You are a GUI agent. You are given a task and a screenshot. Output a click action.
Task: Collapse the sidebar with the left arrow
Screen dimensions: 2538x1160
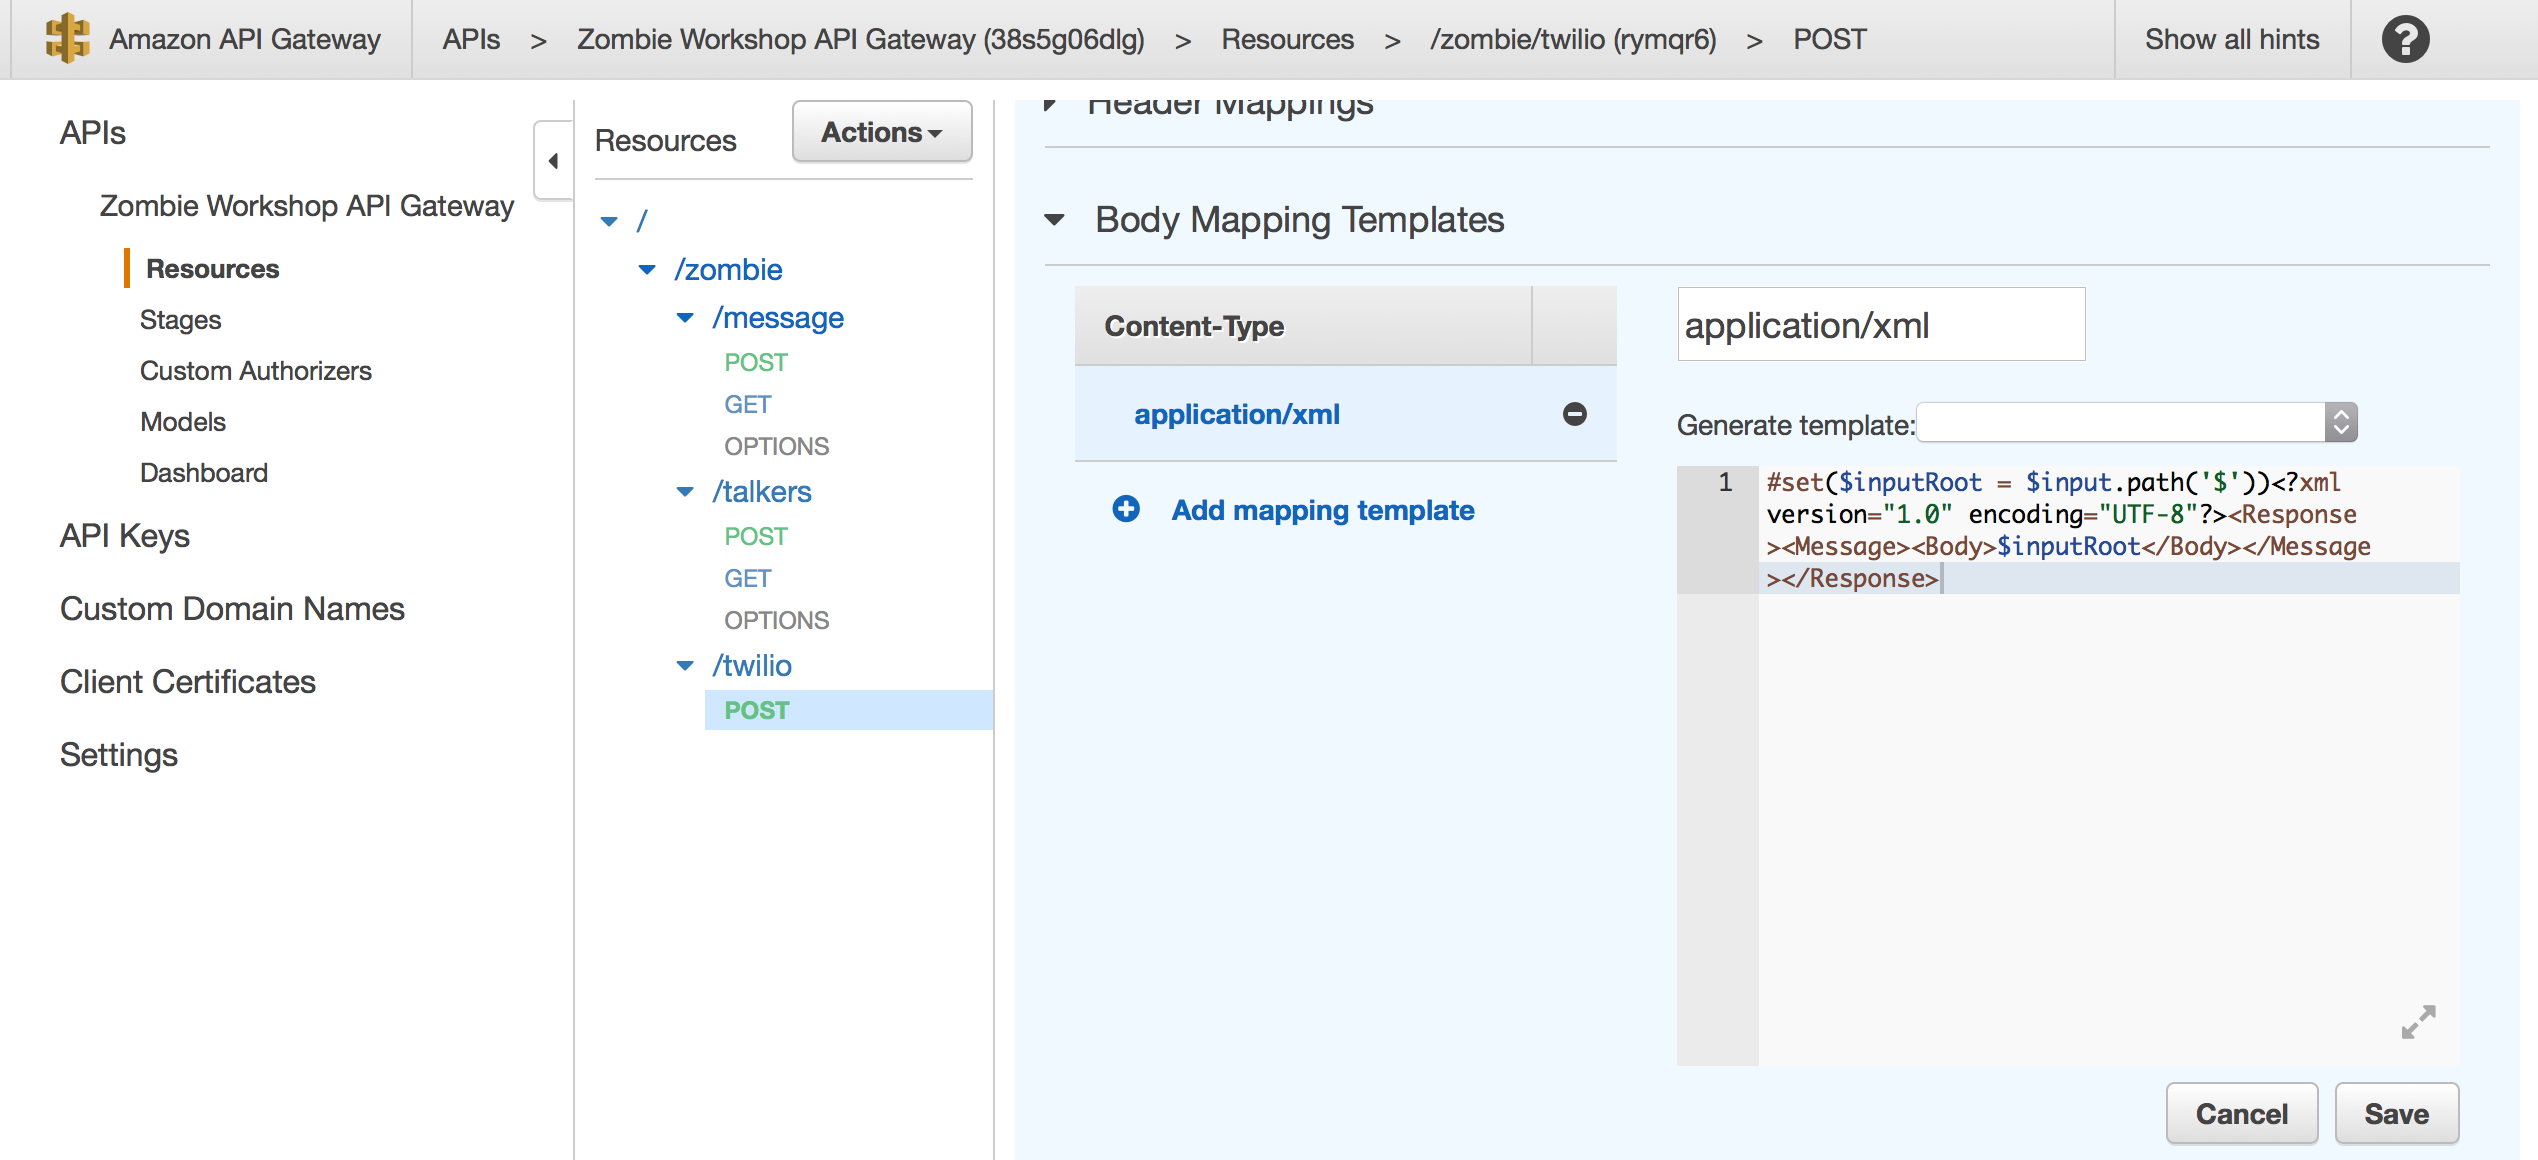click(553, 161)
